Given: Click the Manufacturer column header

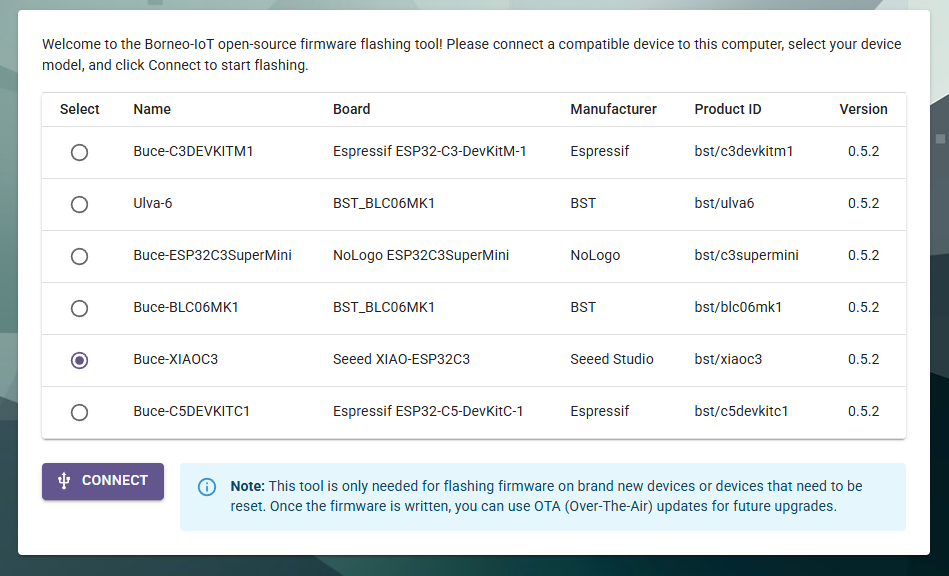Looking at the screenshot, I should [x=613, y=109].
